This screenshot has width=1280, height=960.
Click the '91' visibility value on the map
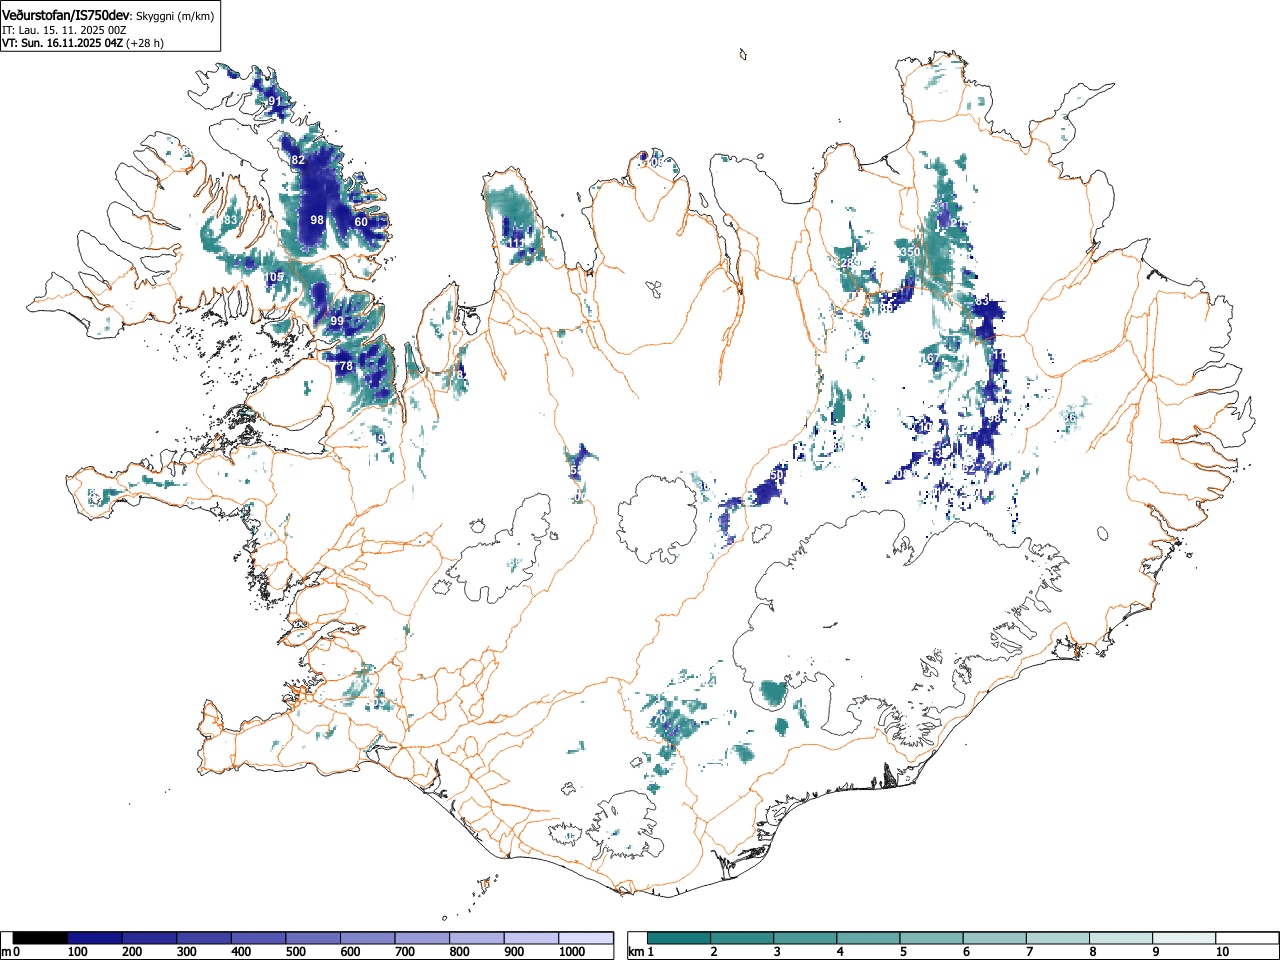pos(275,101)
